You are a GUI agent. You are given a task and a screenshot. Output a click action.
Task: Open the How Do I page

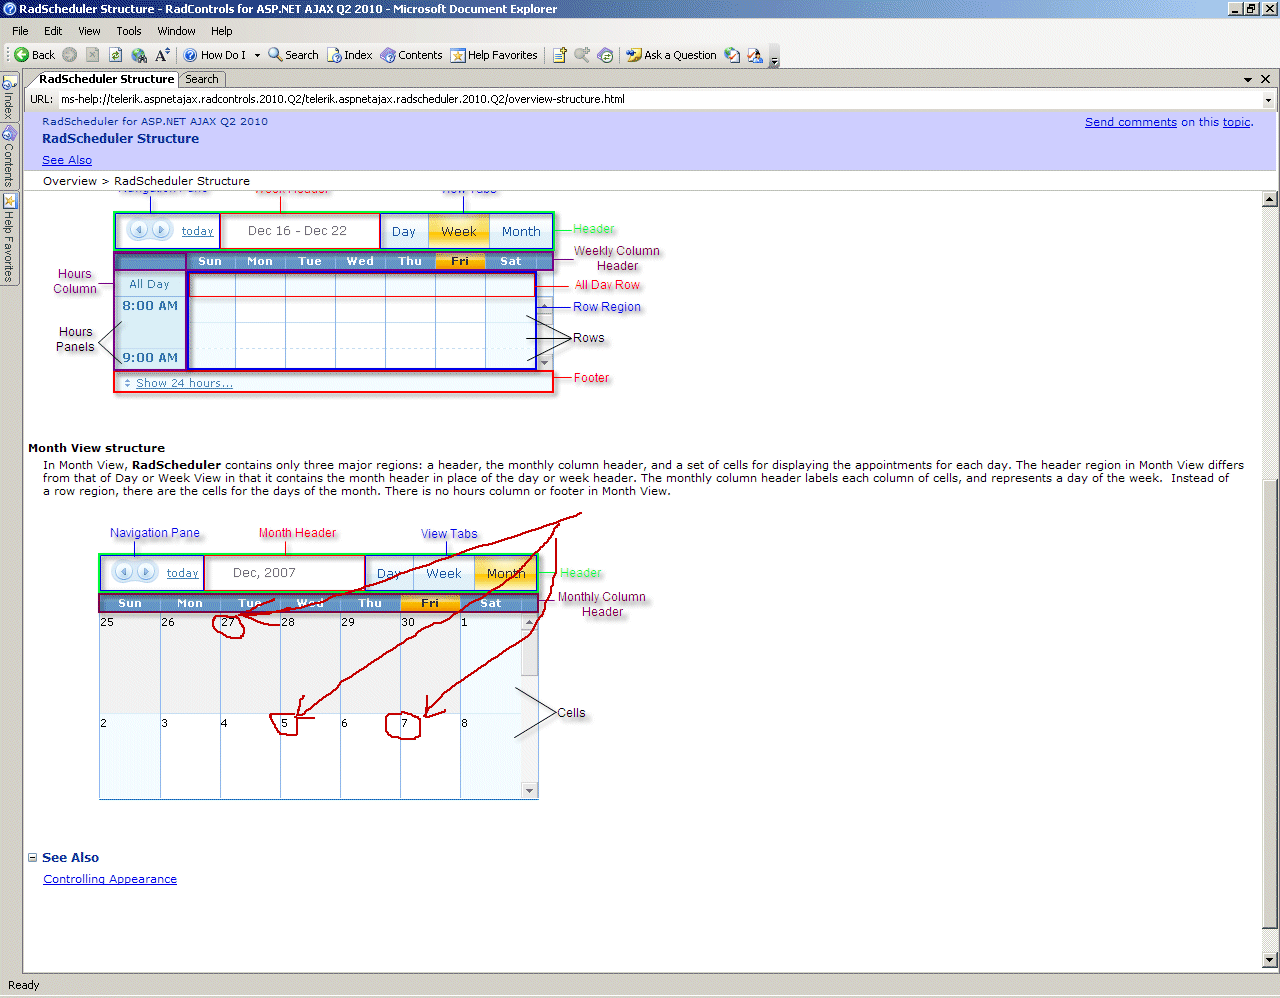coord(214,55)
